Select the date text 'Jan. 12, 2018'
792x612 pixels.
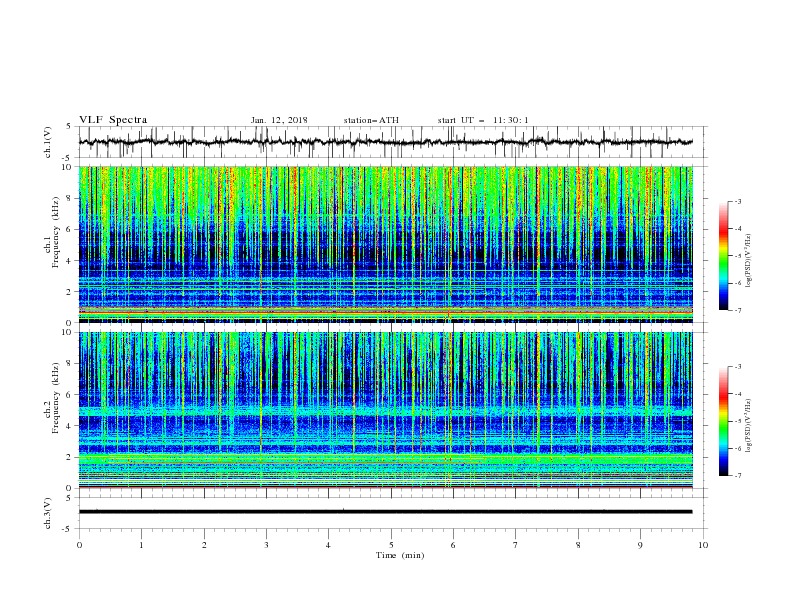coord(279,120)
